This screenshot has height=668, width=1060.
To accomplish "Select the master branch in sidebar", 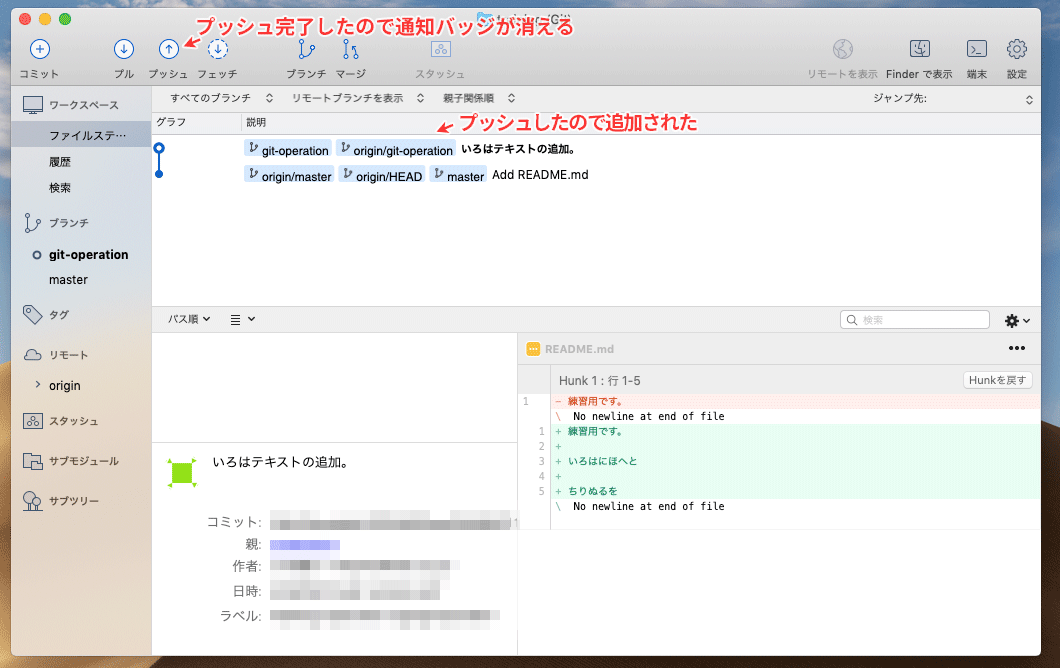I will (x=68, y=280).
